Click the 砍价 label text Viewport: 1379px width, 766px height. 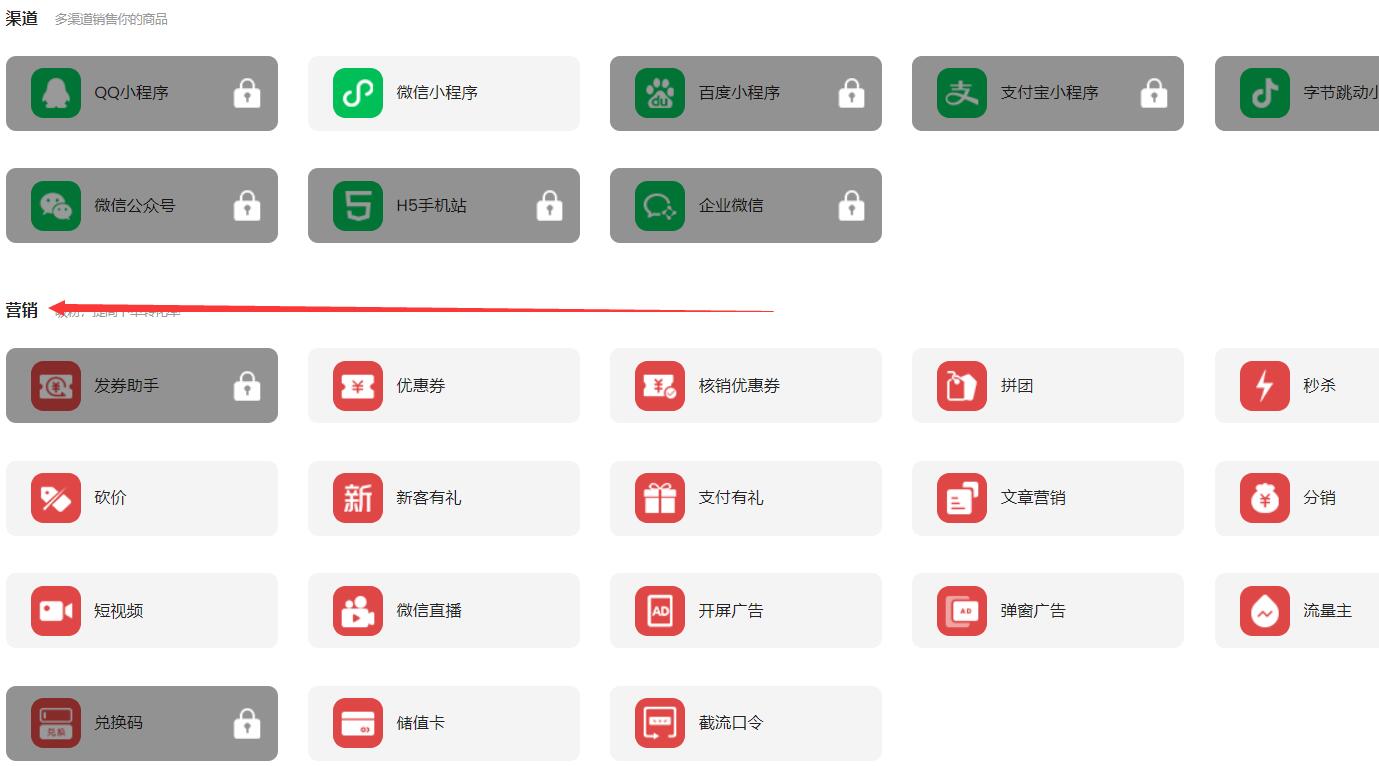click(111, 498)
